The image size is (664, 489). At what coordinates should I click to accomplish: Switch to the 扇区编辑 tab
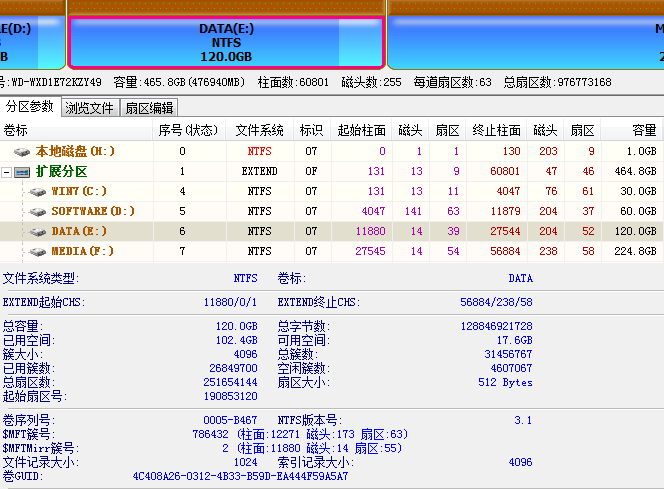coord(148,108)
